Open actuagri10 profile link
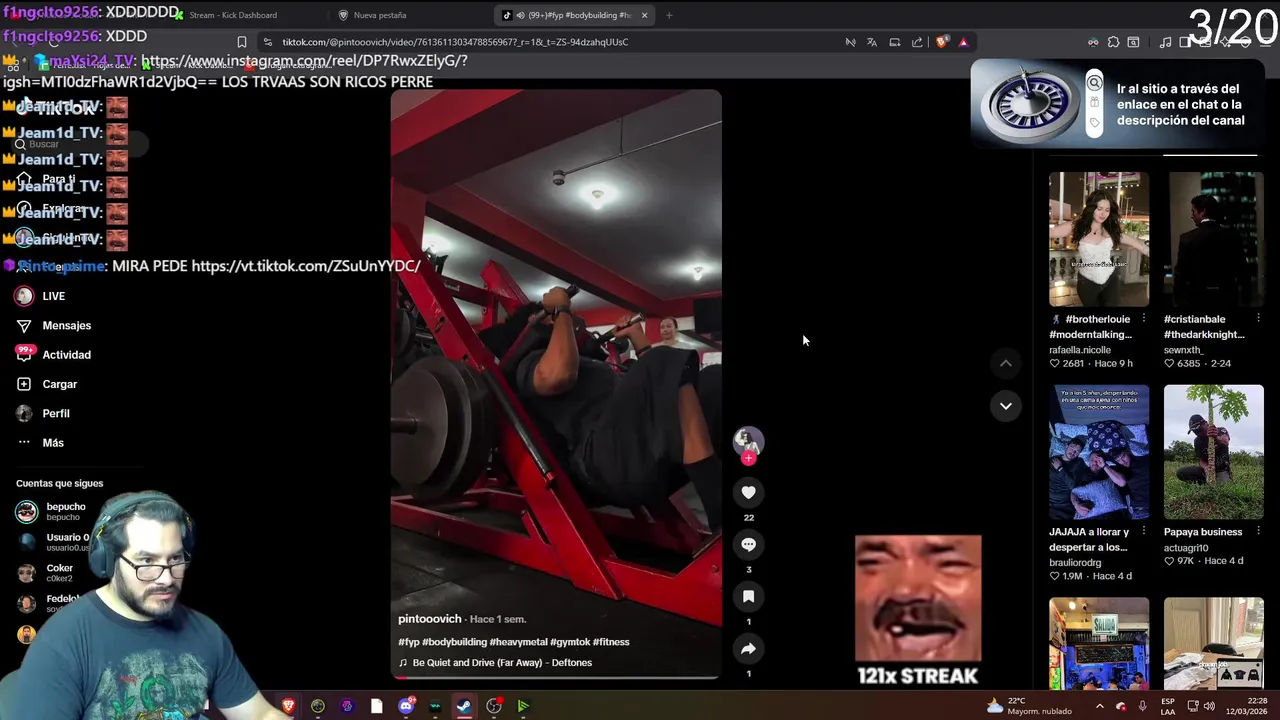 tap(1186, 548)
